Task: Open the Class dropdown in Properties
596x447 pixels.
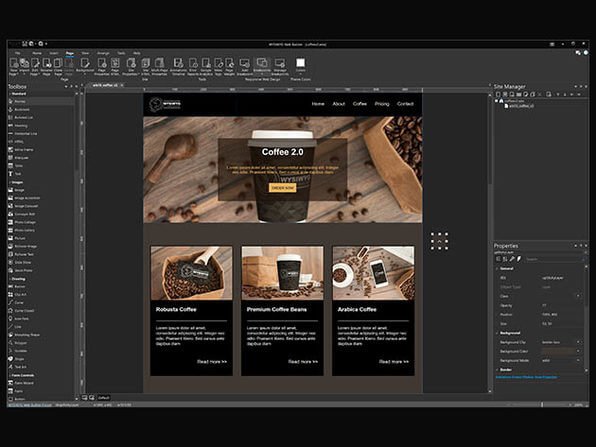Action: tap(579, 296)
